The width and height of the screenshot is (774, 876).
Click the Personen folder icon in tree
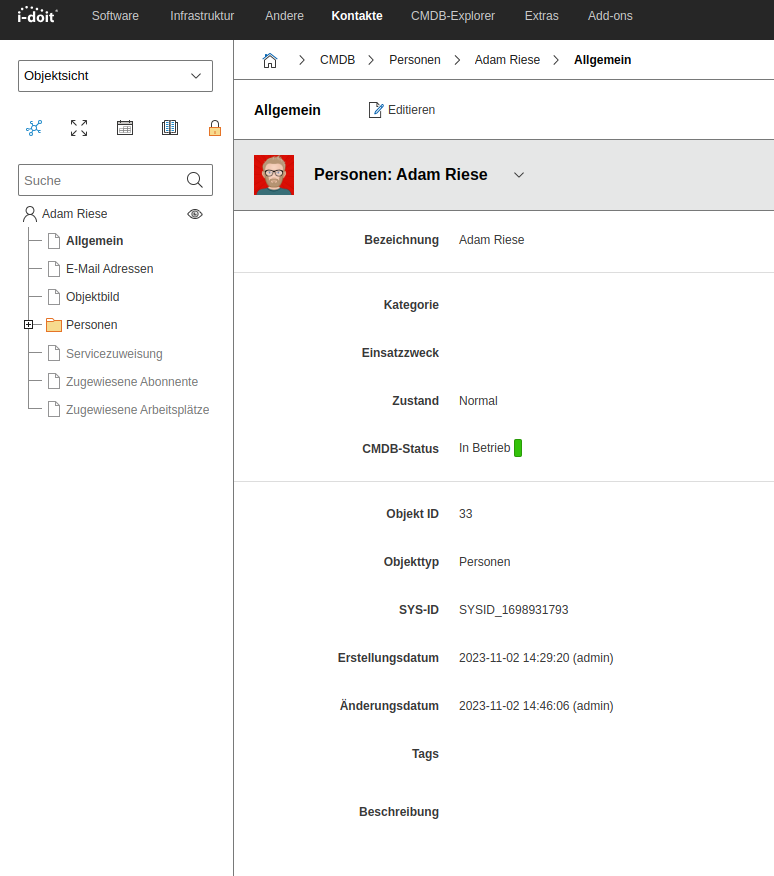tap(54, 325)
